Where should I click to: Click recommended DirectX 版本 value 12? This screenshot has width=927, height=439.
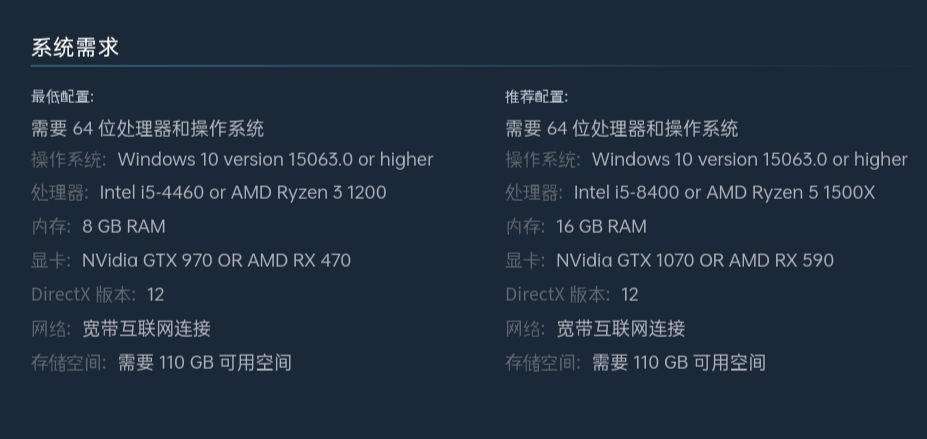[x=630, y=294]
